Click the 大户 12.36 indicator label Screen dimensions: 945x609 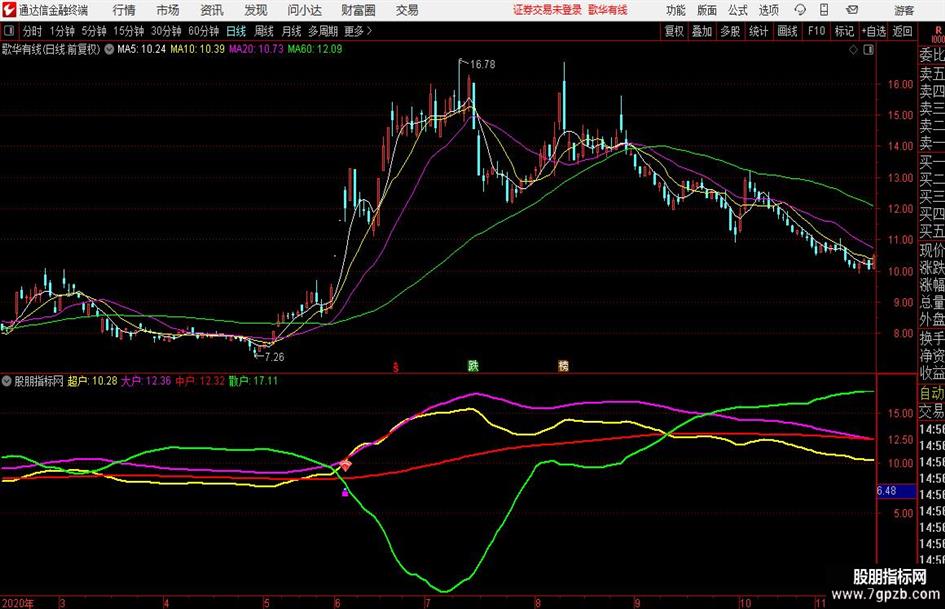146,381
